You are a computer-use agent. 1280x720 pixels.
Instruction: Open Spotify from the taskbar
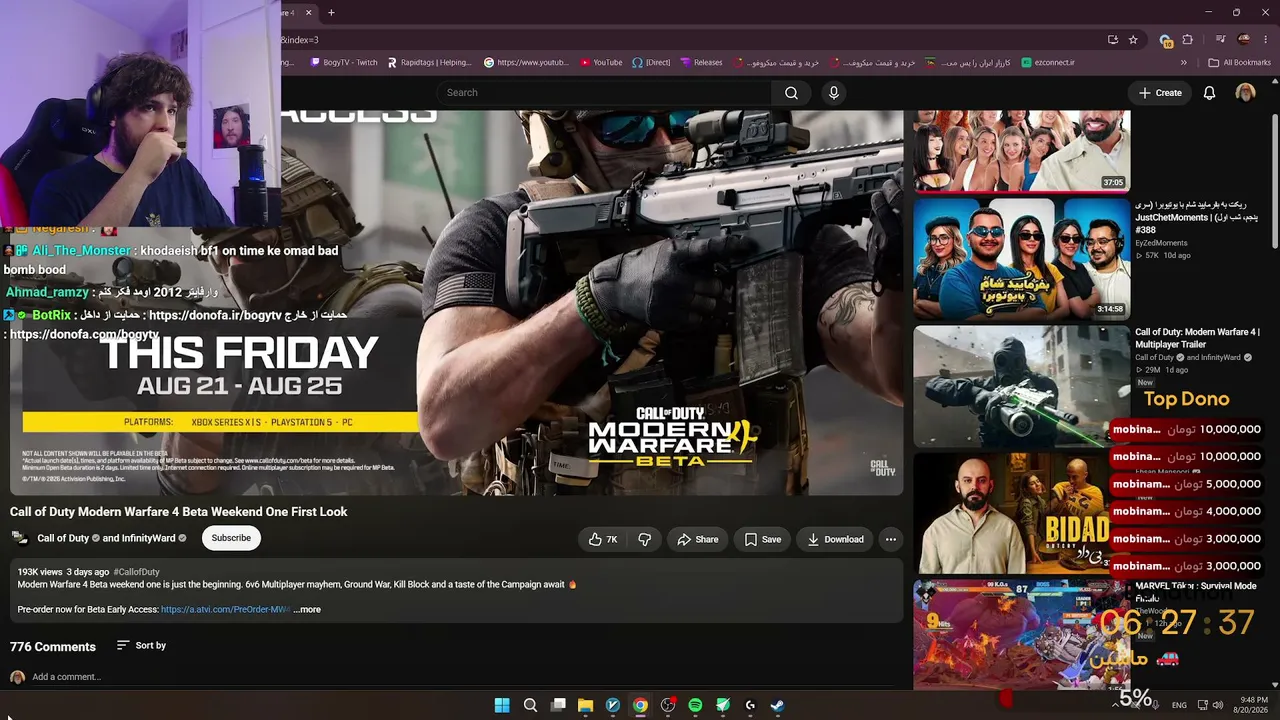click(695, 705)
